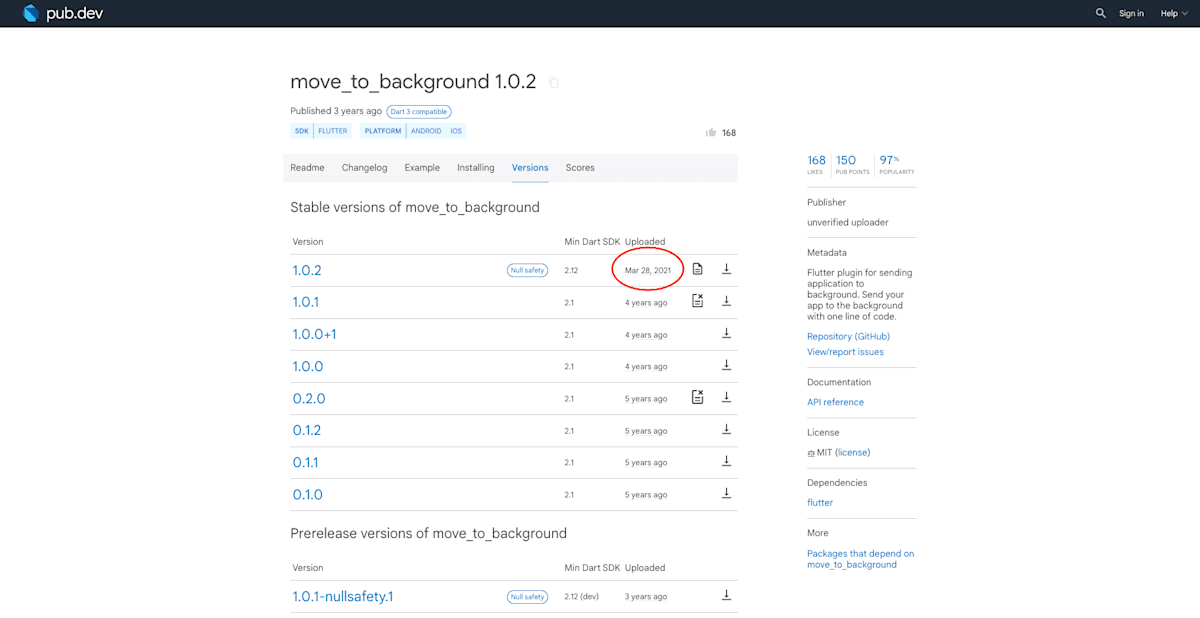View changelog icon for version 1.0.1
Image resolution: width=1200 pixels, height=618 pixels.
[x=698, y=301]
